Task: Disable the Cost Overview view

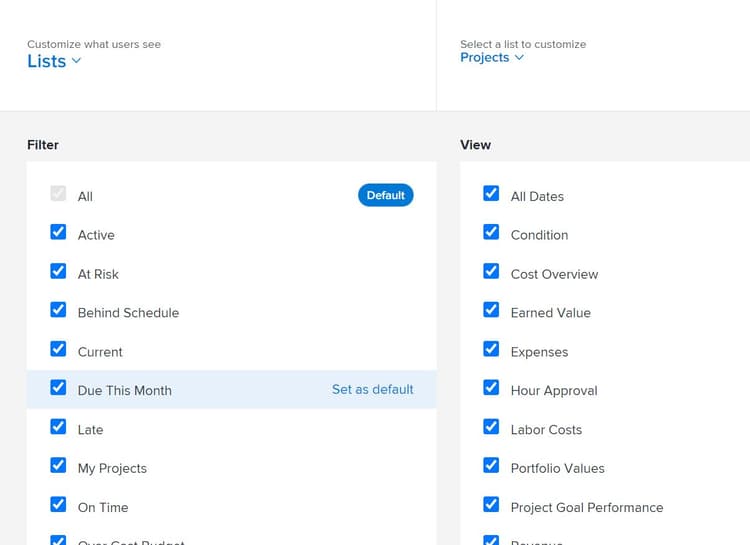Action: (x=491, y=271)
